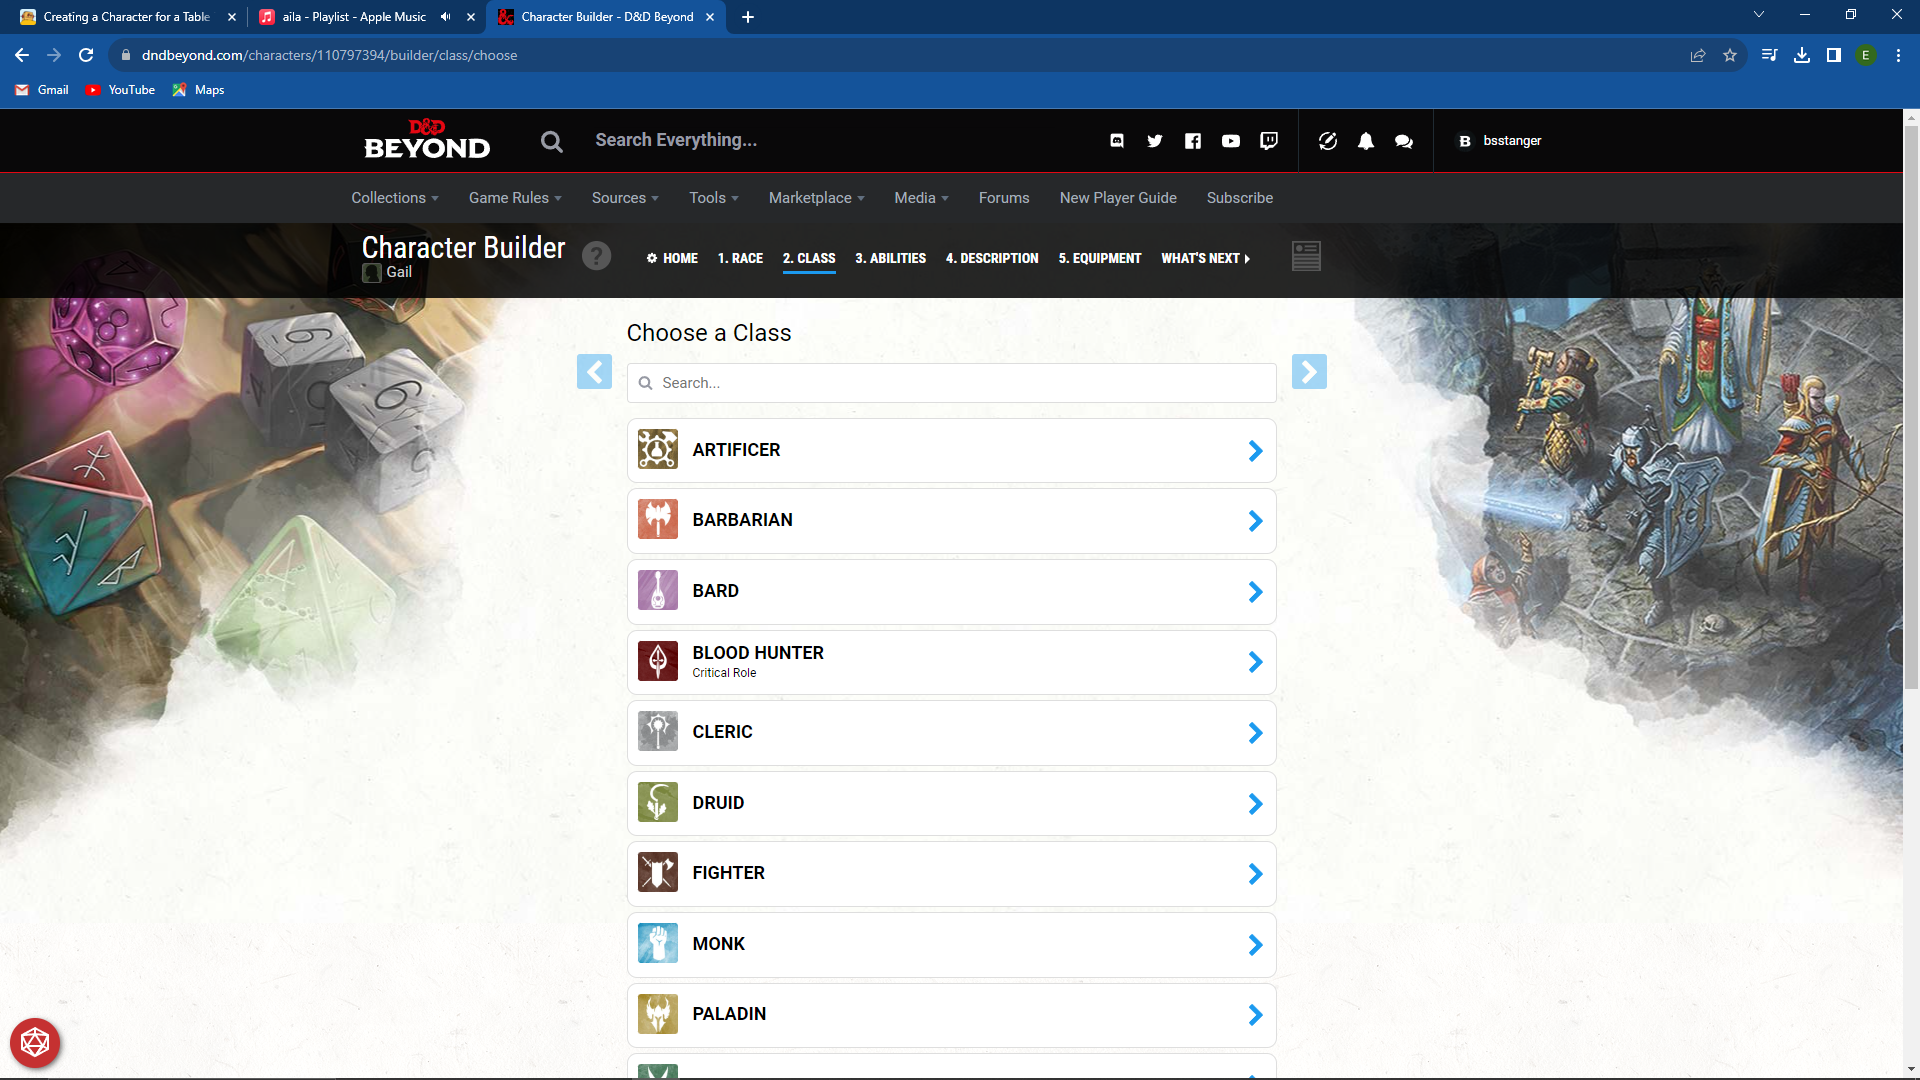The width and height of the screenshot is (1920, 1080).
Task: Open the Marketplace dropdown
Action: 815,198
